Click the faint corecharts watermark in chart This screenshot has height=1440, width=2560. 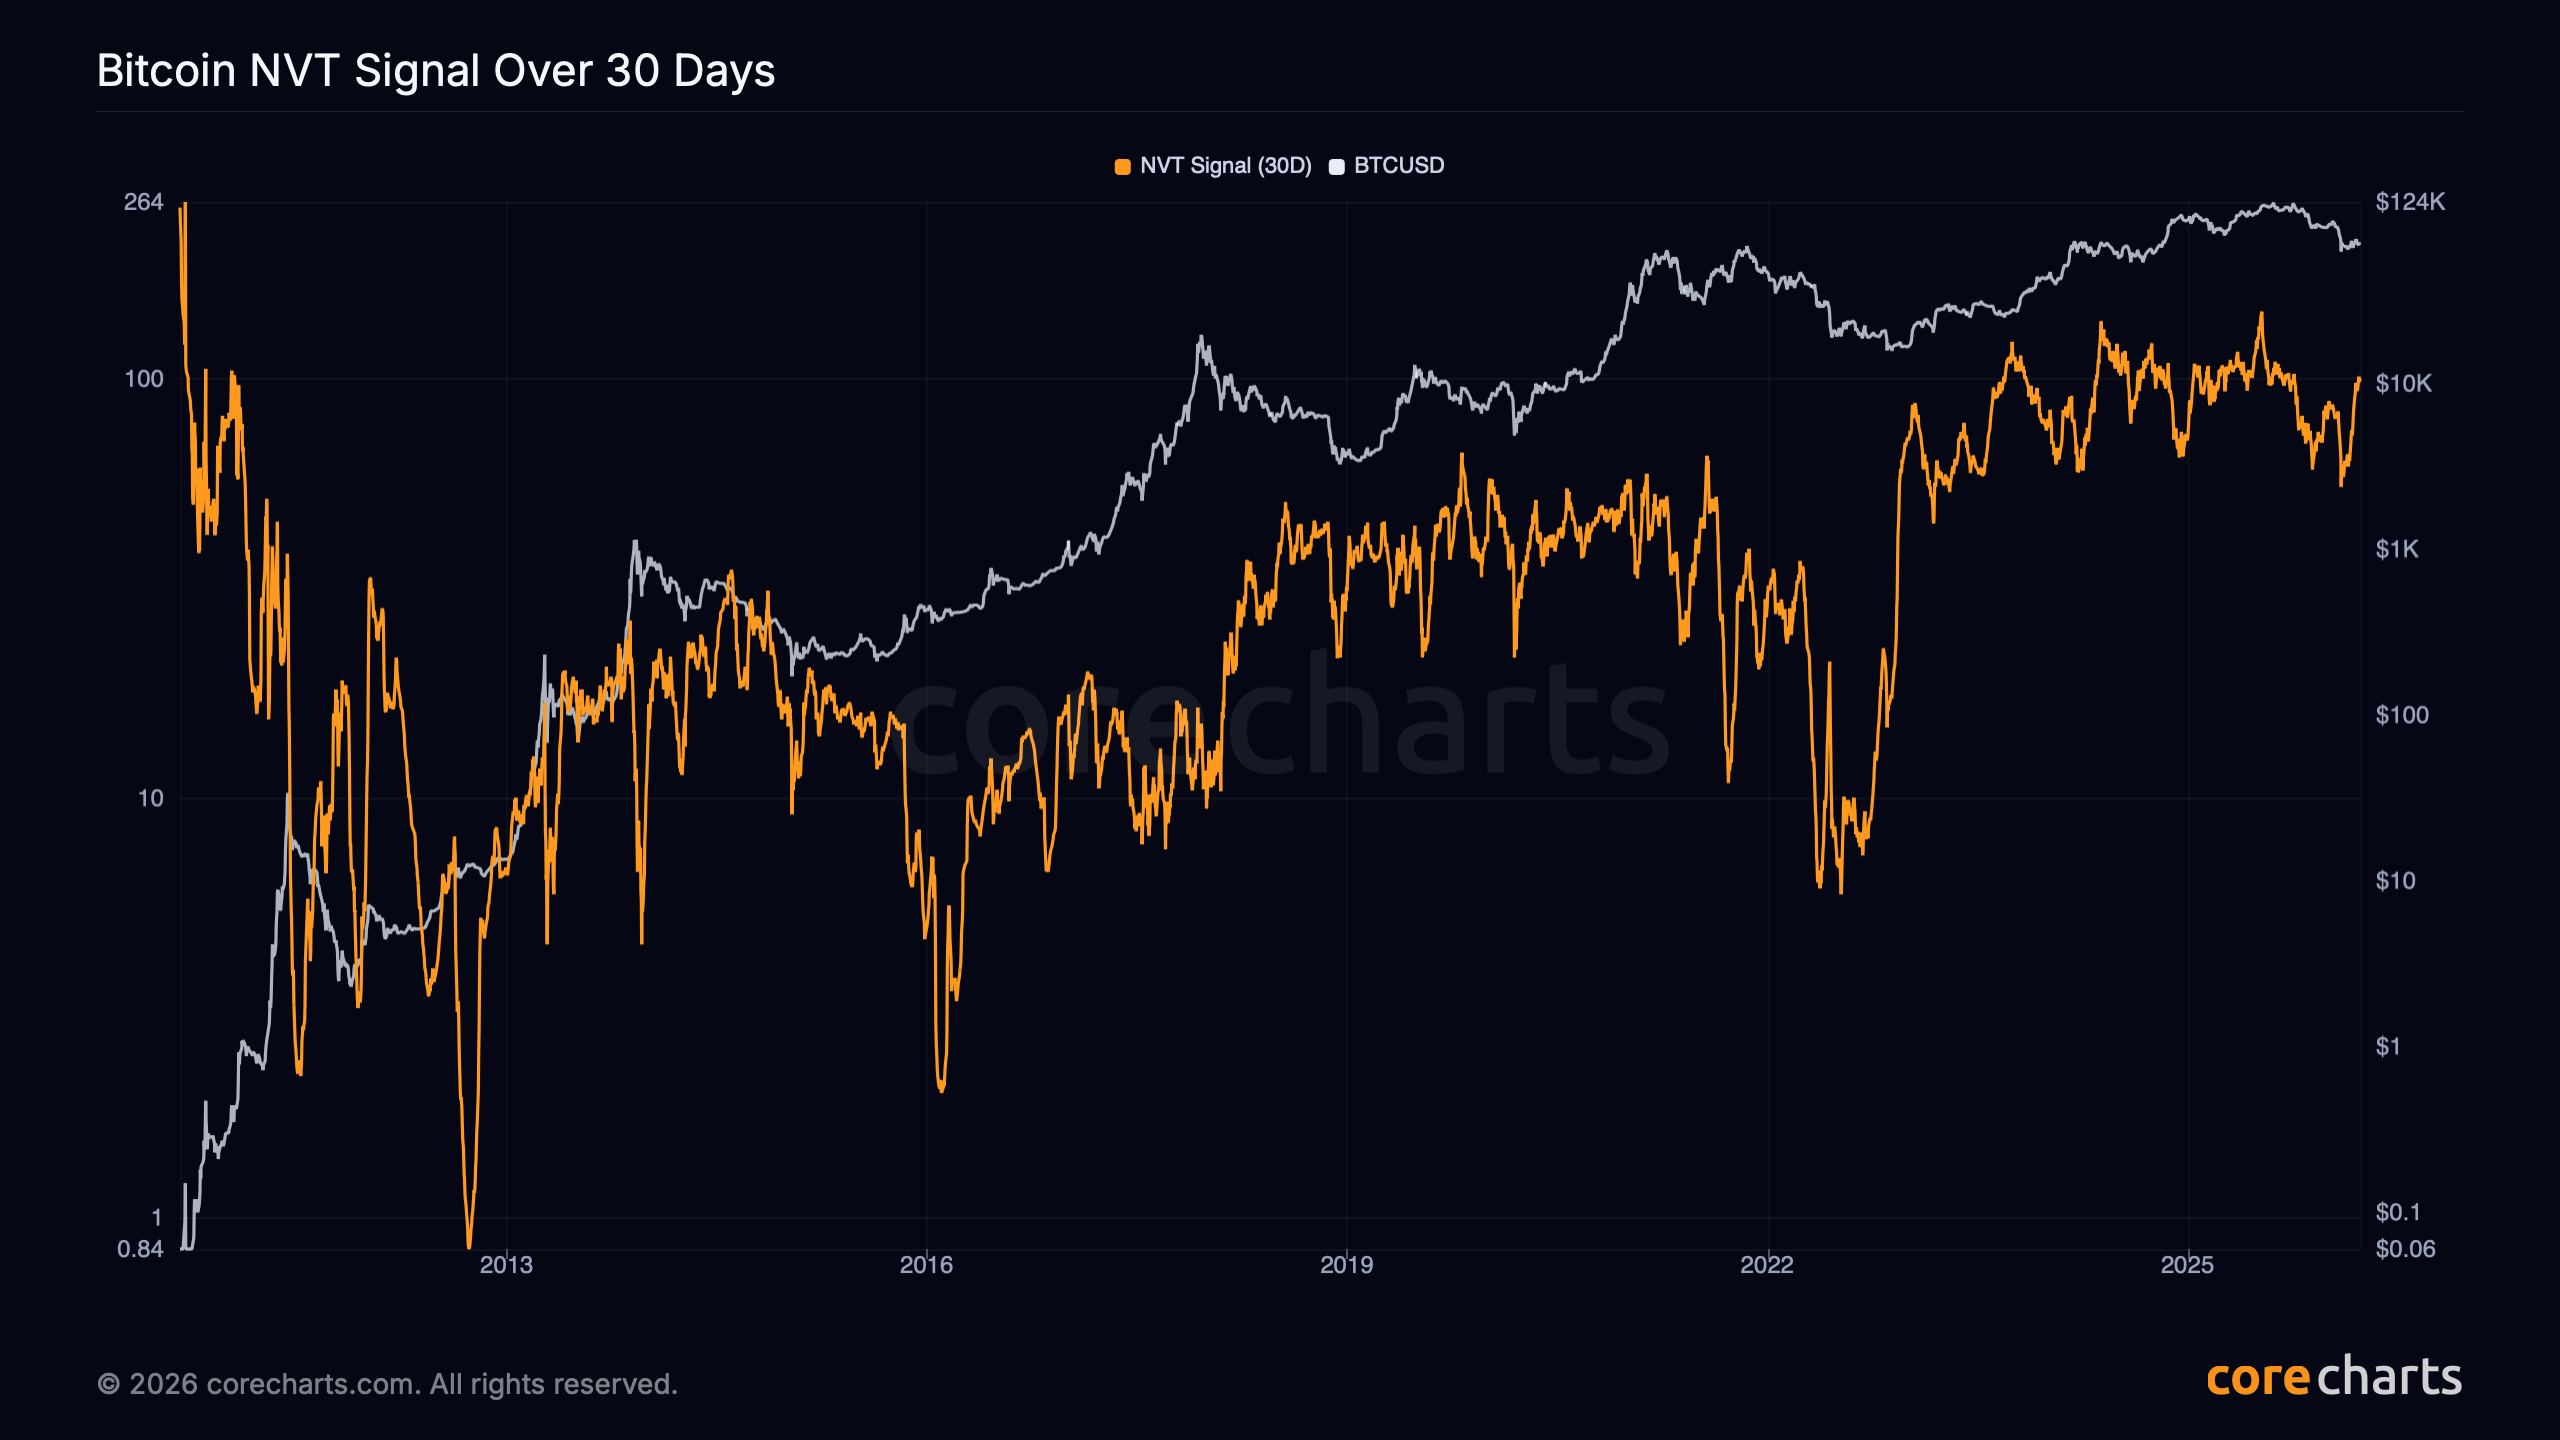(1280, 720)
